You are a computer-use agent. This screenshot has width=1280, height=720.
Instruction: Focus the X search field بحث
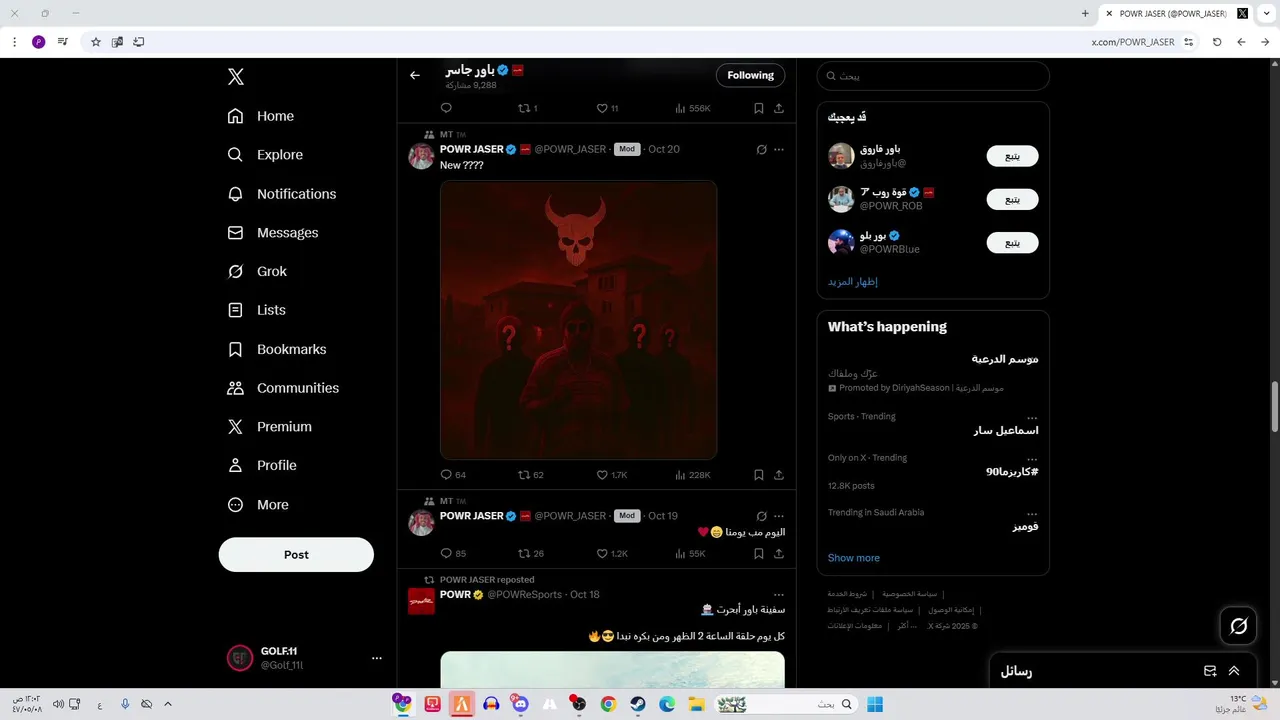[x=933, y=76]
